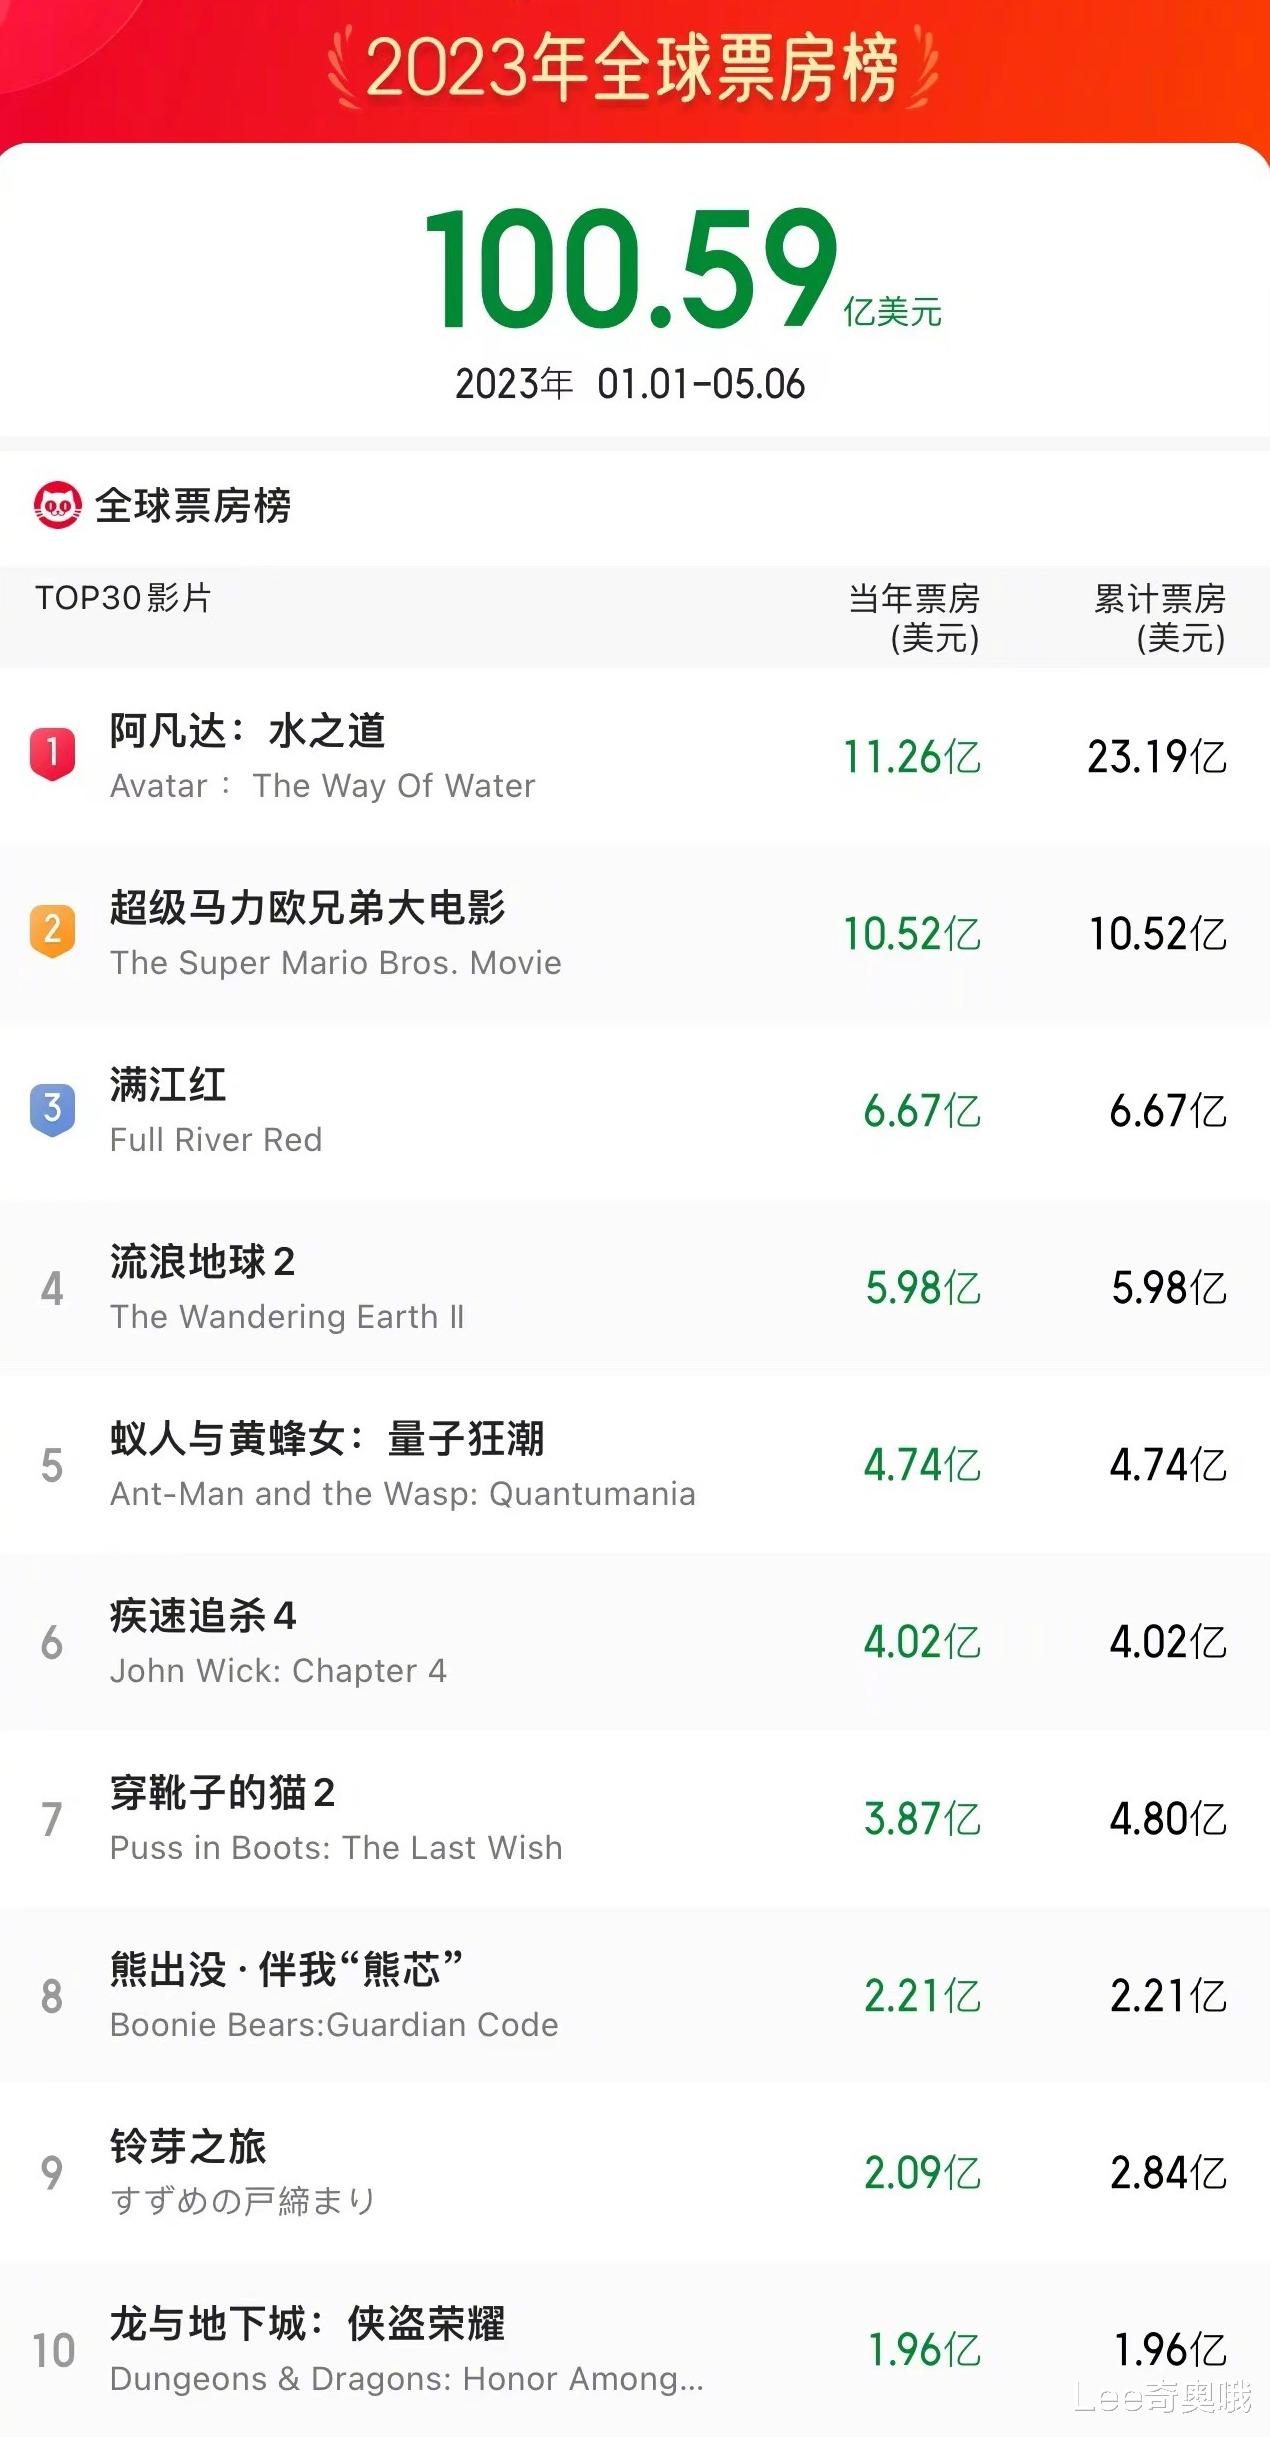Open The Wandering Earth II entry

pos(287,1288)
